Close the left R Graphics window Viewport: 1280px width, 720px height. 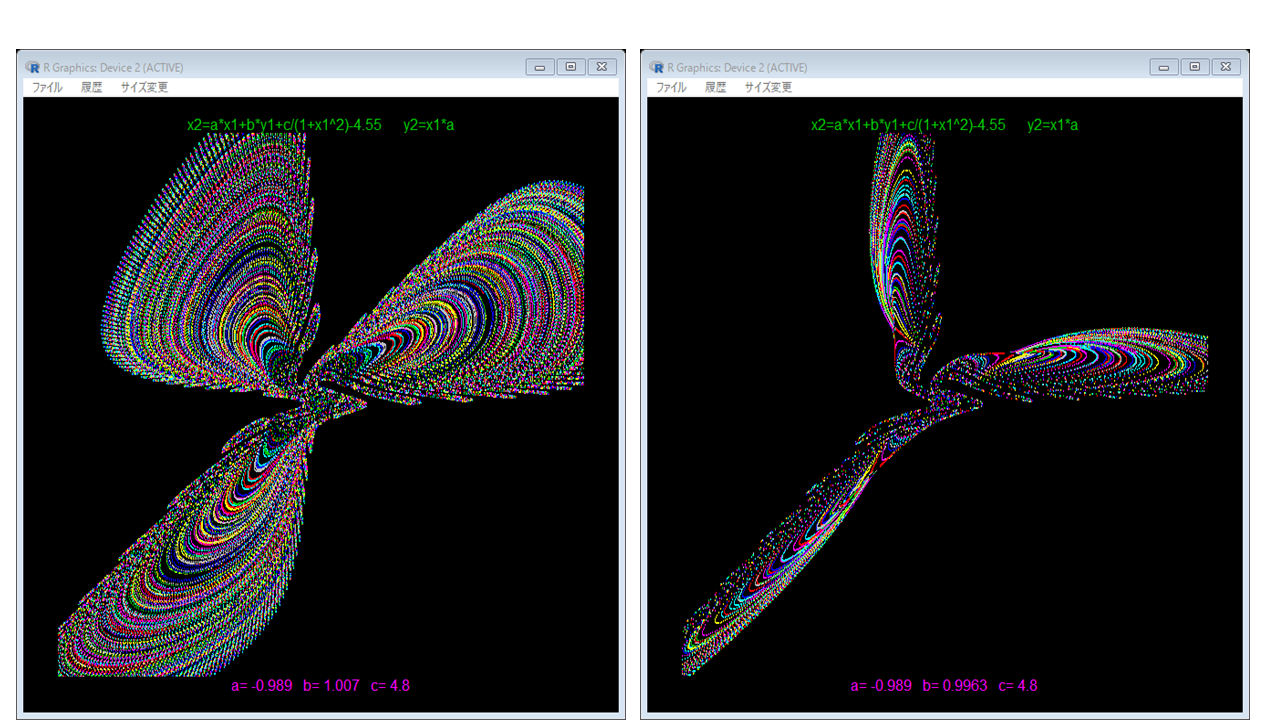point(602,67)
